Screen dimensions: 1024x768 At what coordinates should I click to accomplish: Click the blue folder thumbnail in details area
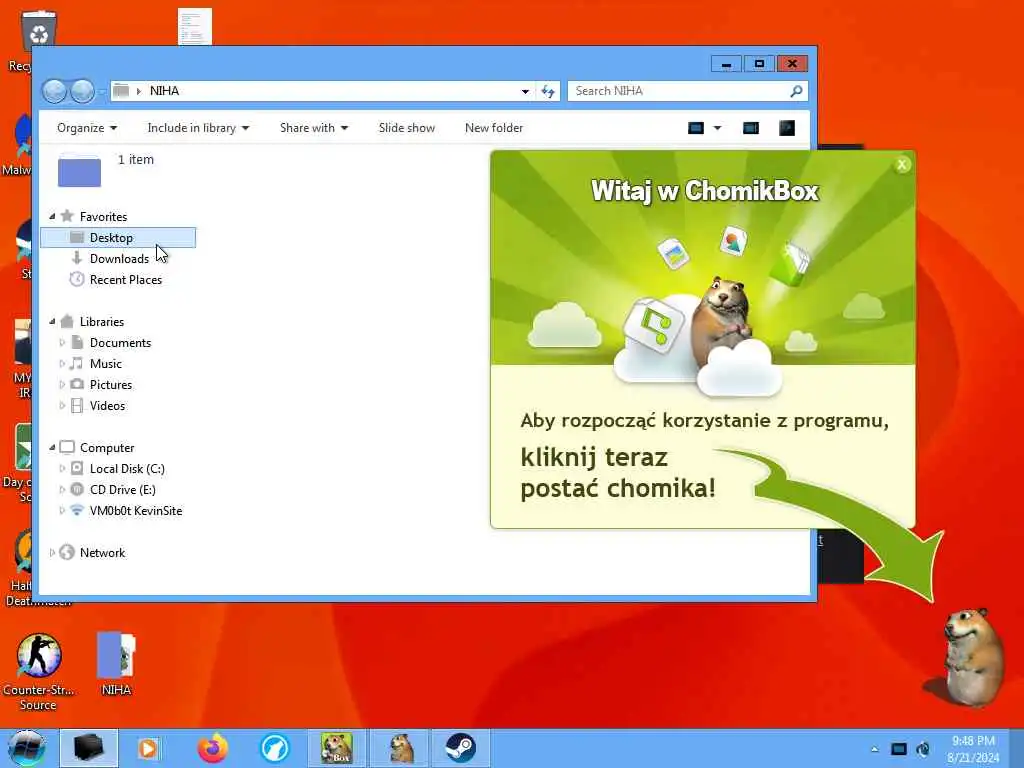(80, 171)
